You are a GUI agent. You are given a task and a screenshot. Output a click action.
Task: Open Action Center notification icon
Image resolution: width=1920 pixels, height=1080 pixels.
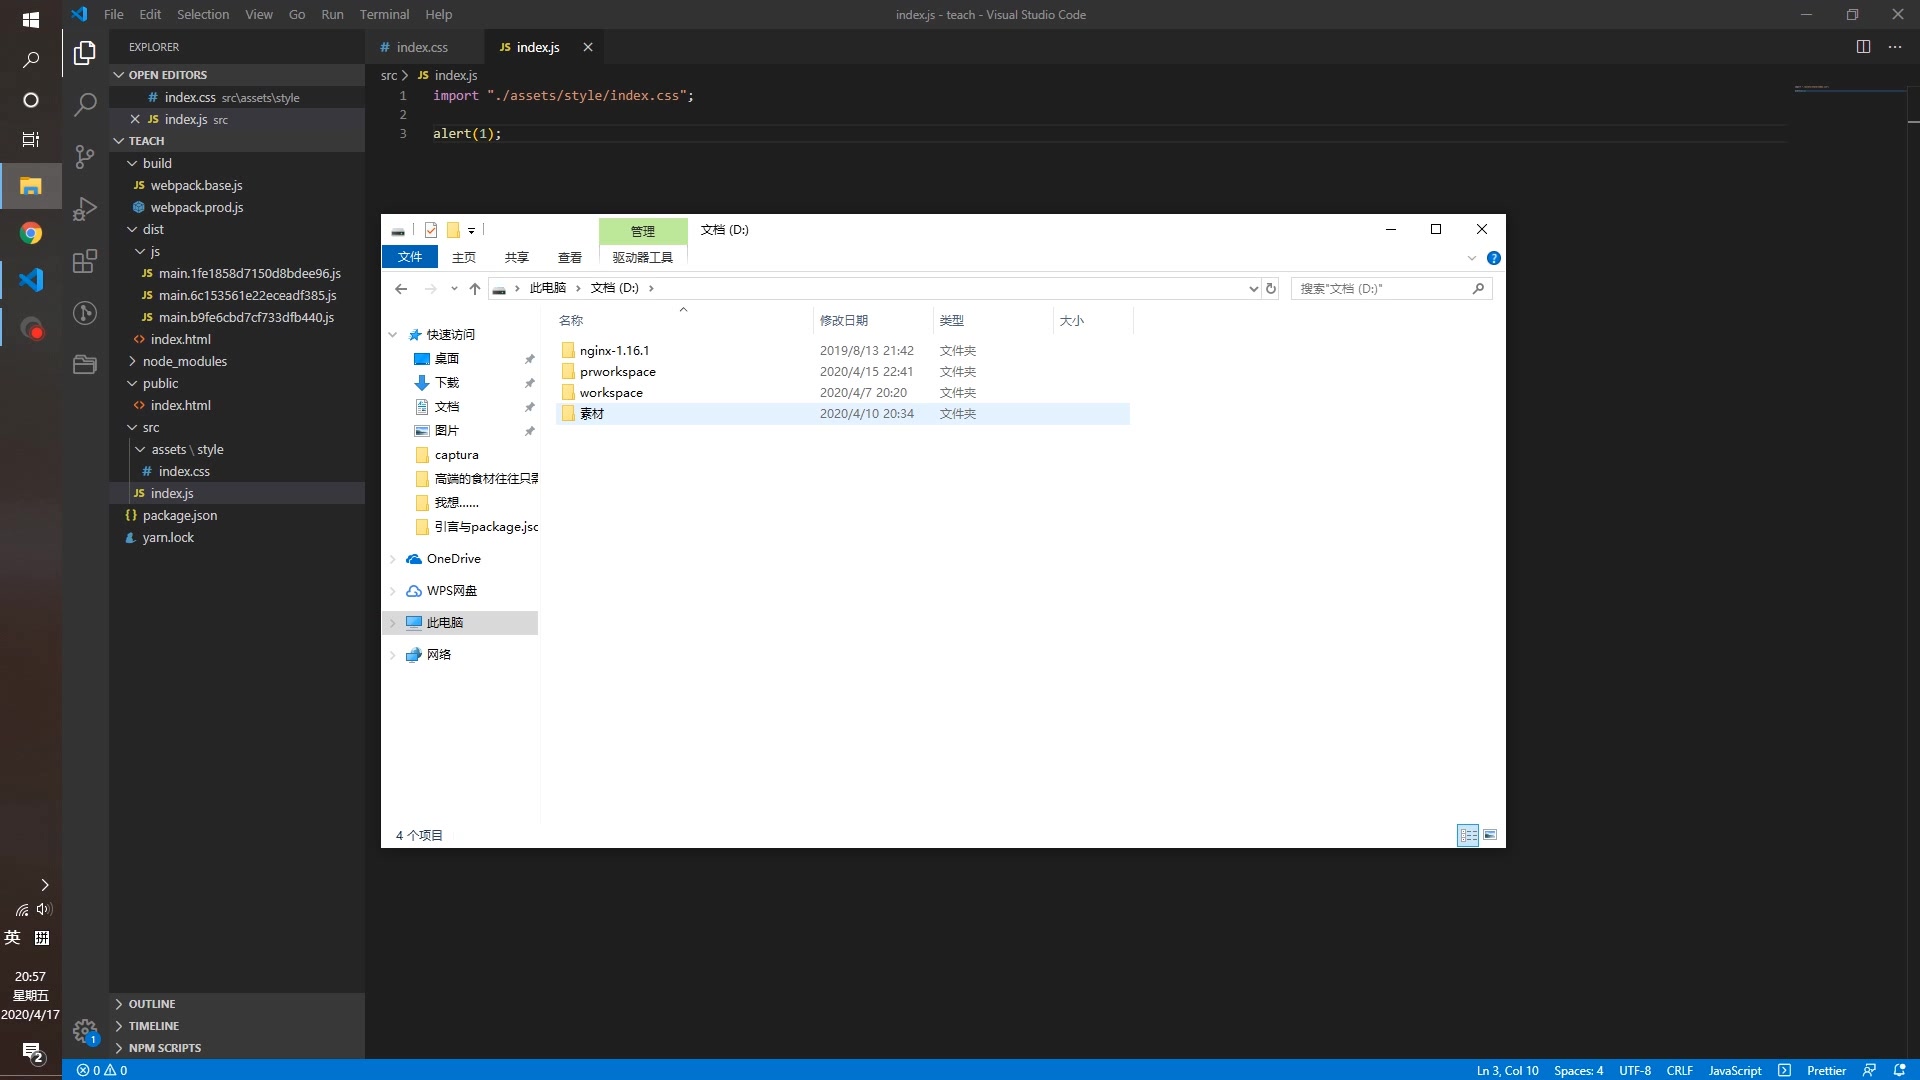point(32,1053)
